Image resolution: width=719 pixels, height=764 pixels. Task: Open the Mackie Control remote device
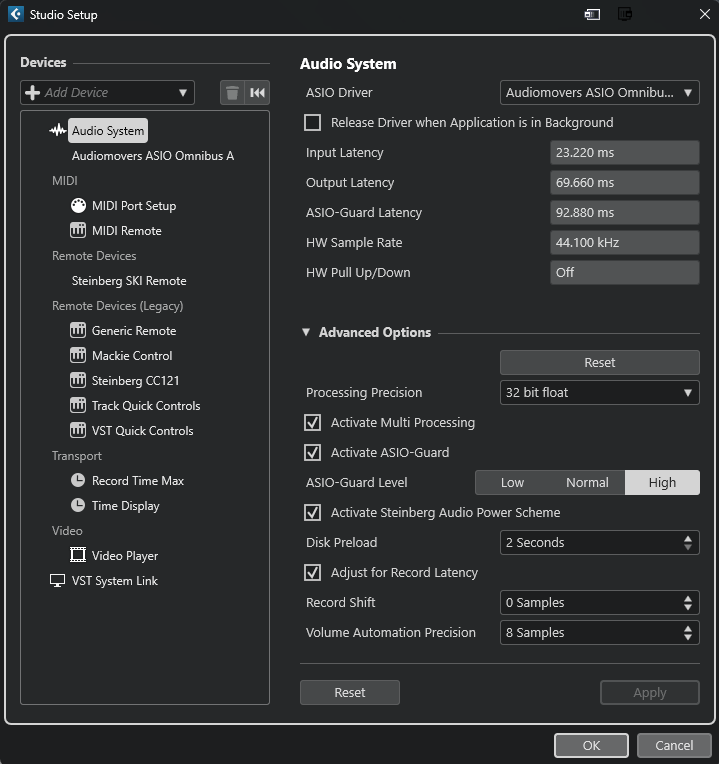pos(131,356)
